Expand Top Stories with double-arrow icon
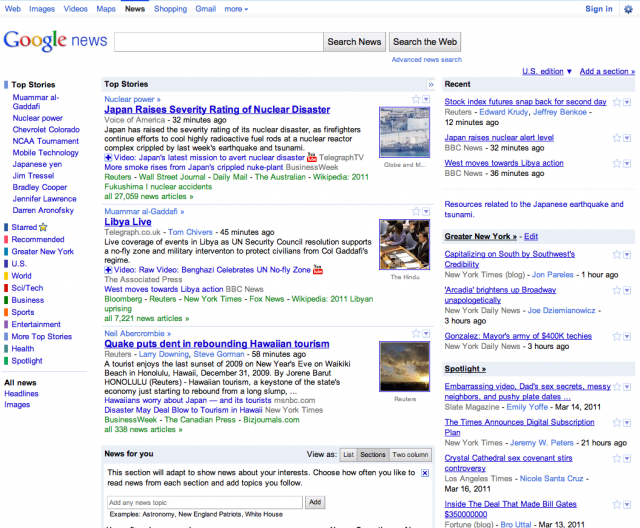The width and height of the screenshot is (640, 528). 431,84
